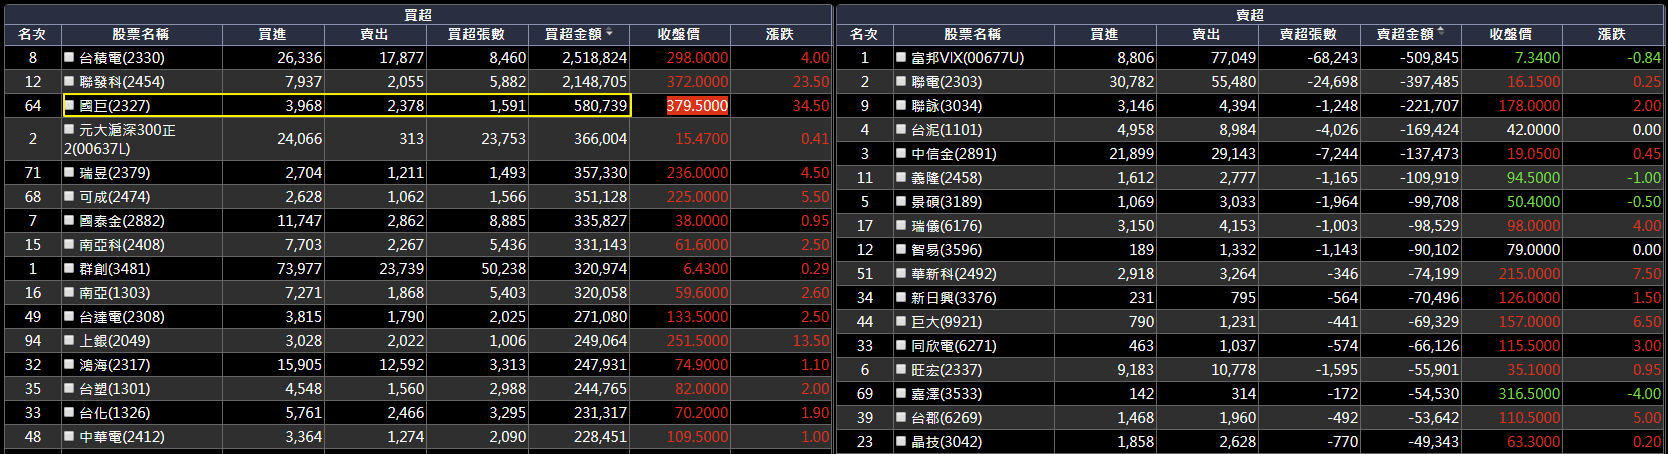
Task: Toggle the checkbox for 國巨(2327)
Action: (x=69, y=106)
